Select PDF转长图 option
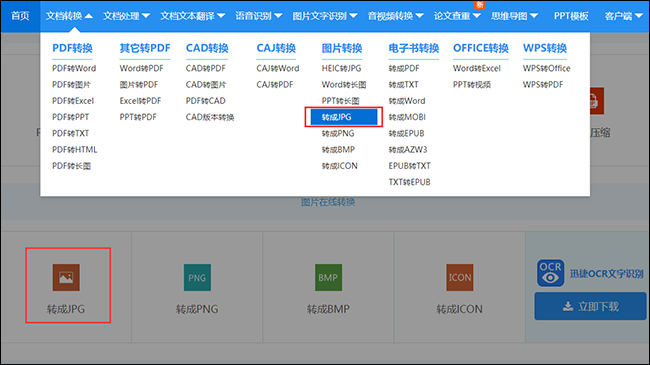The width and height of the screenshot is (650, 365). click(71, 166)
